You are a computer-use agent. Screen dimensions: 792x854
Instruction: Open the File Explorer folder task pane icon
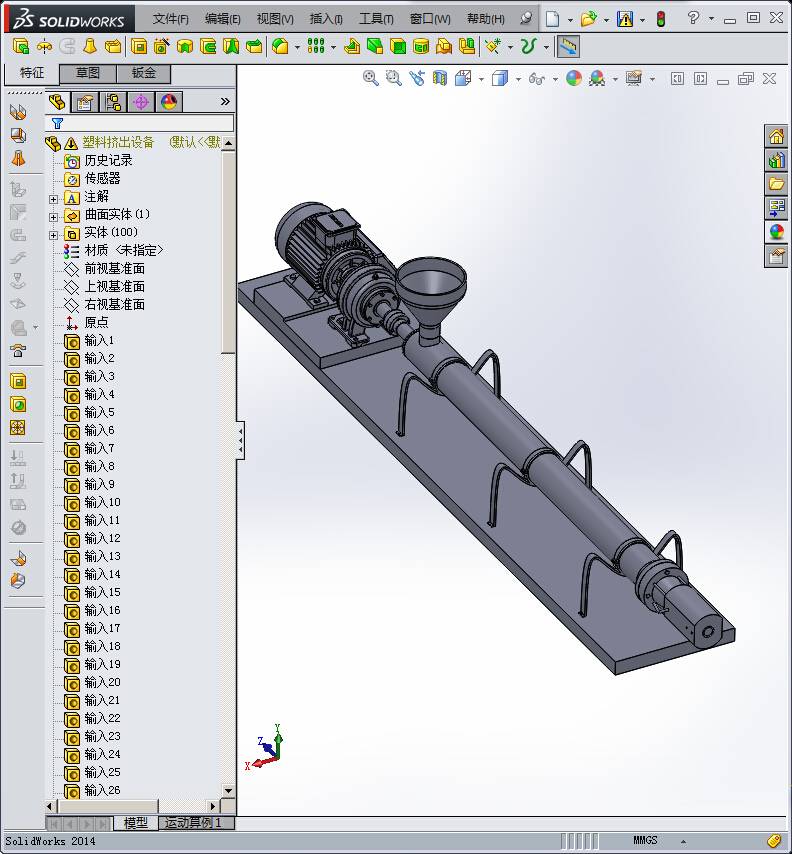(x=776, y=184)
